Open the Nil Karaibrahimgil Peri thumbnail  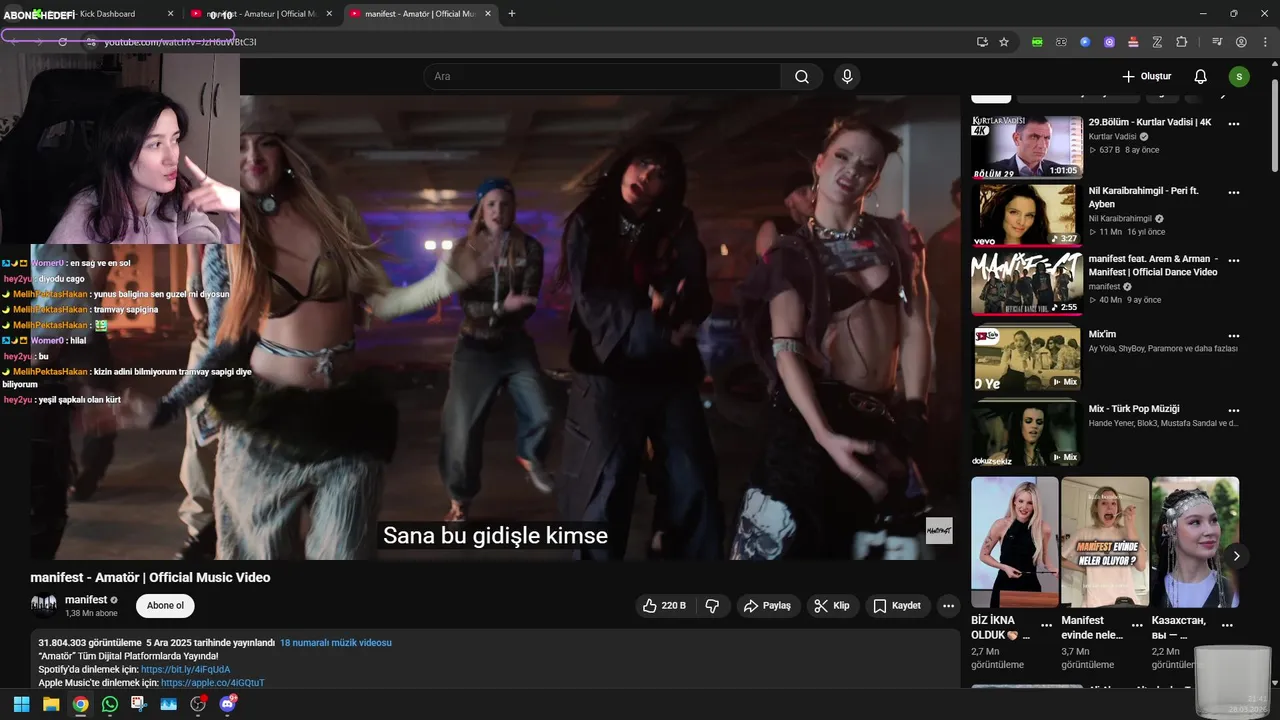tap(1026, 215)
